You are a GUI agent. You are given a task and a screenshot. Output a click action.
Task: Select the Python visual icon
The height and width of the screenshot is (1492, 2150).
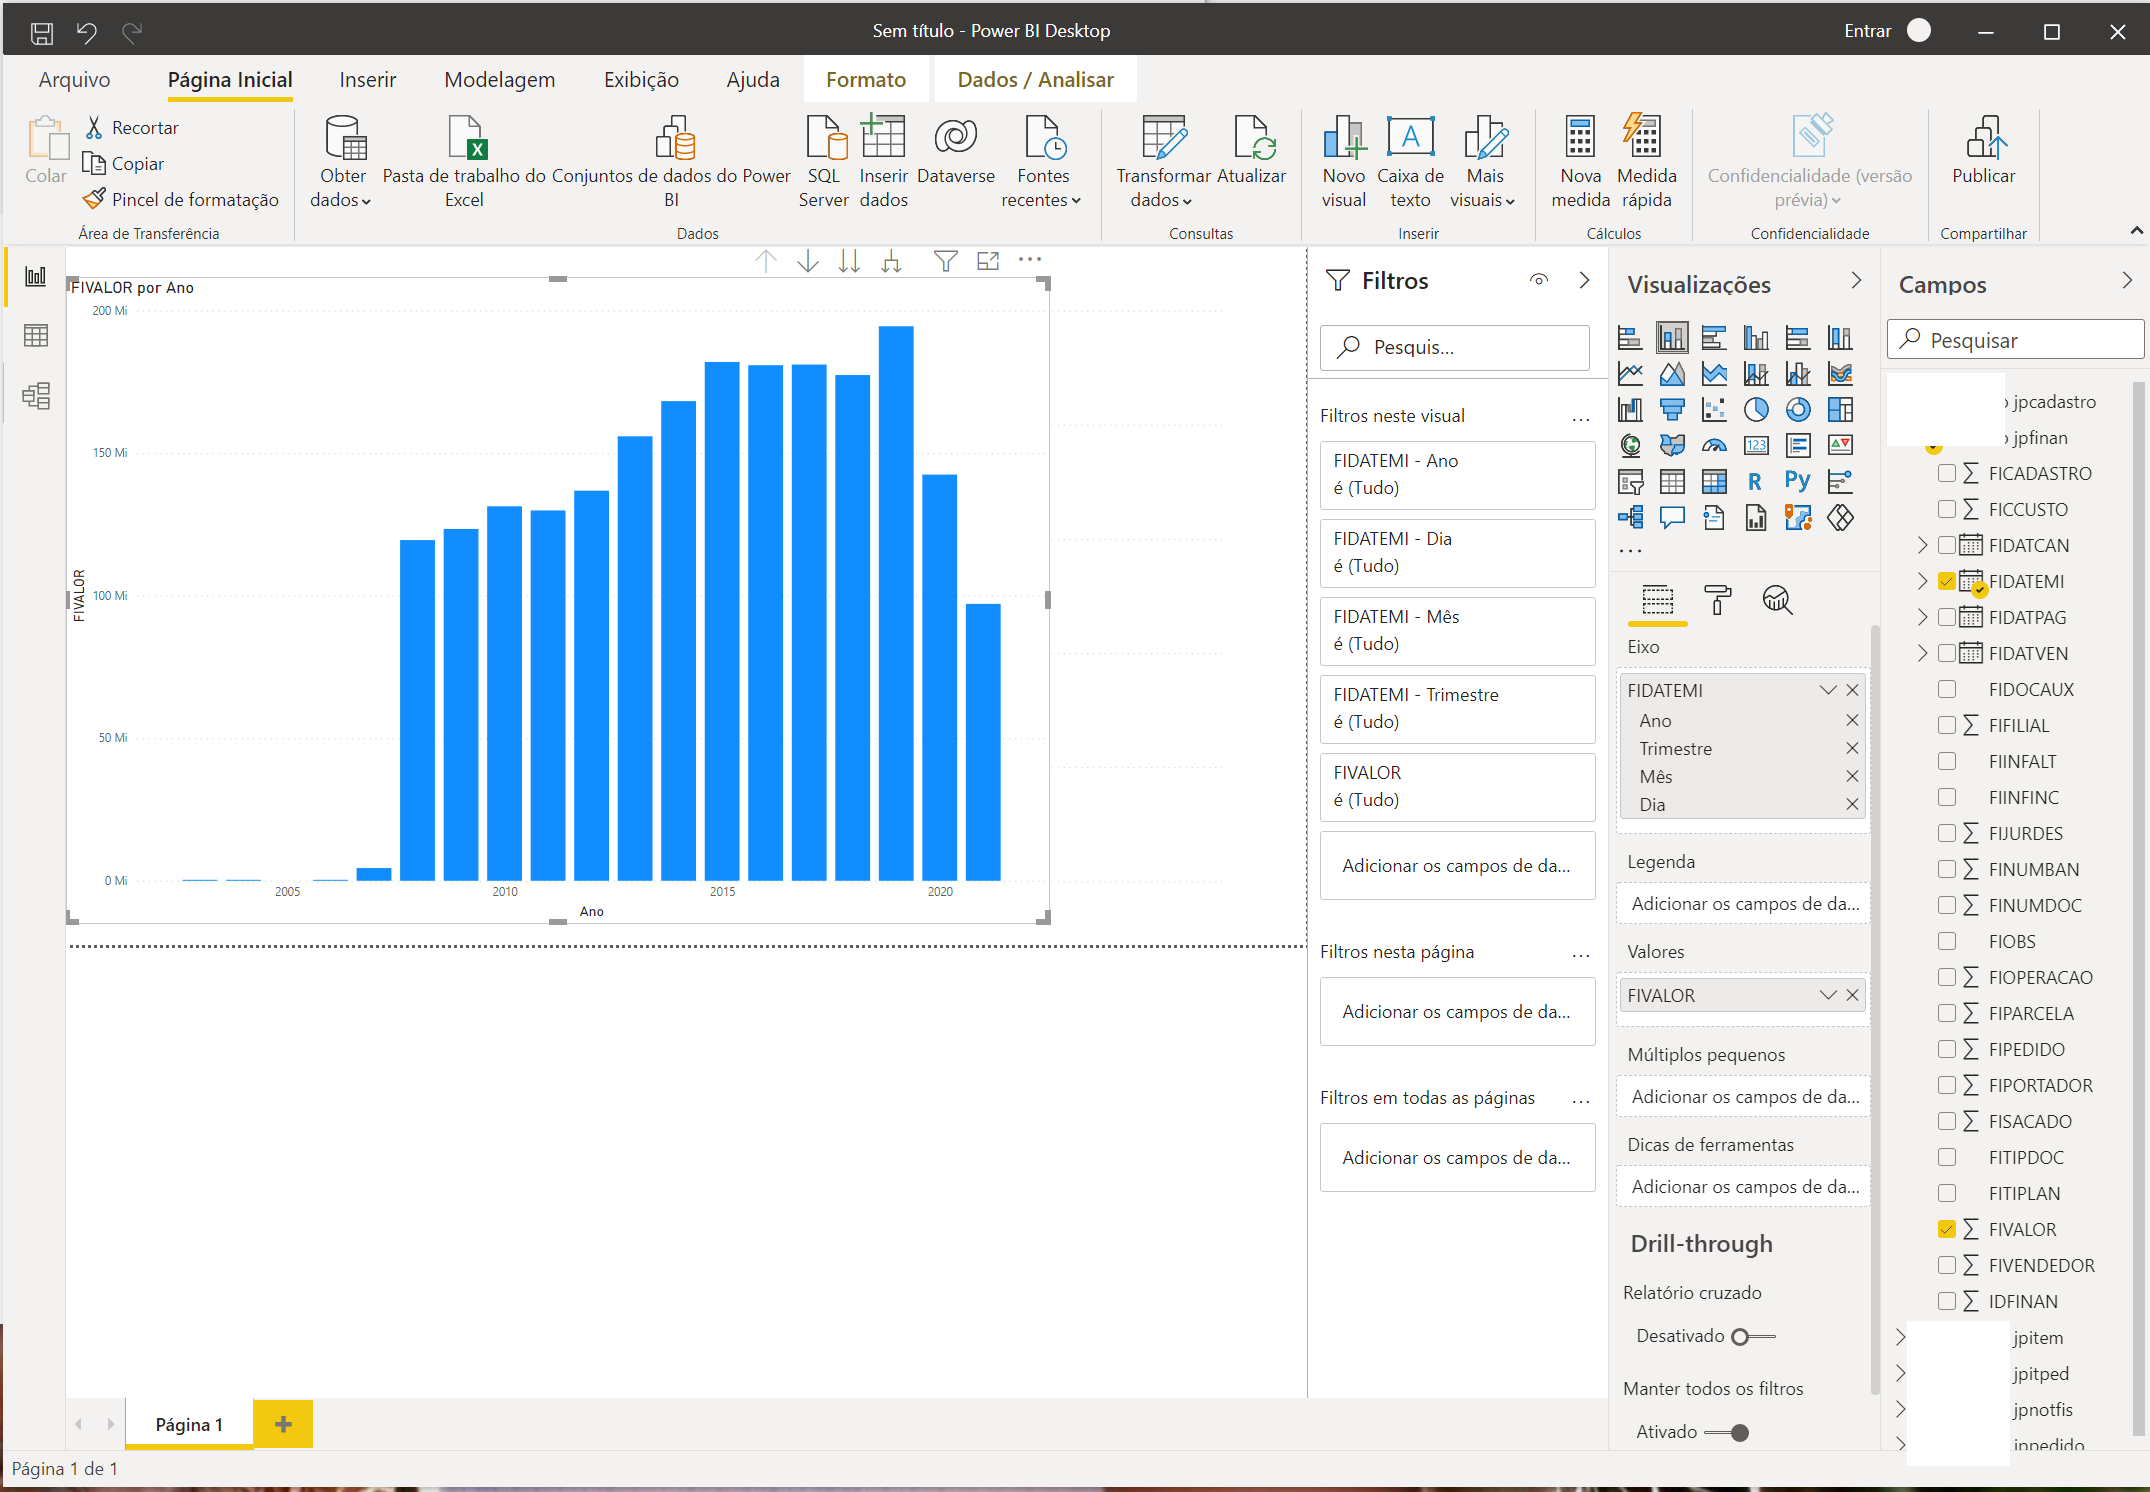(x=1797, y=481)
